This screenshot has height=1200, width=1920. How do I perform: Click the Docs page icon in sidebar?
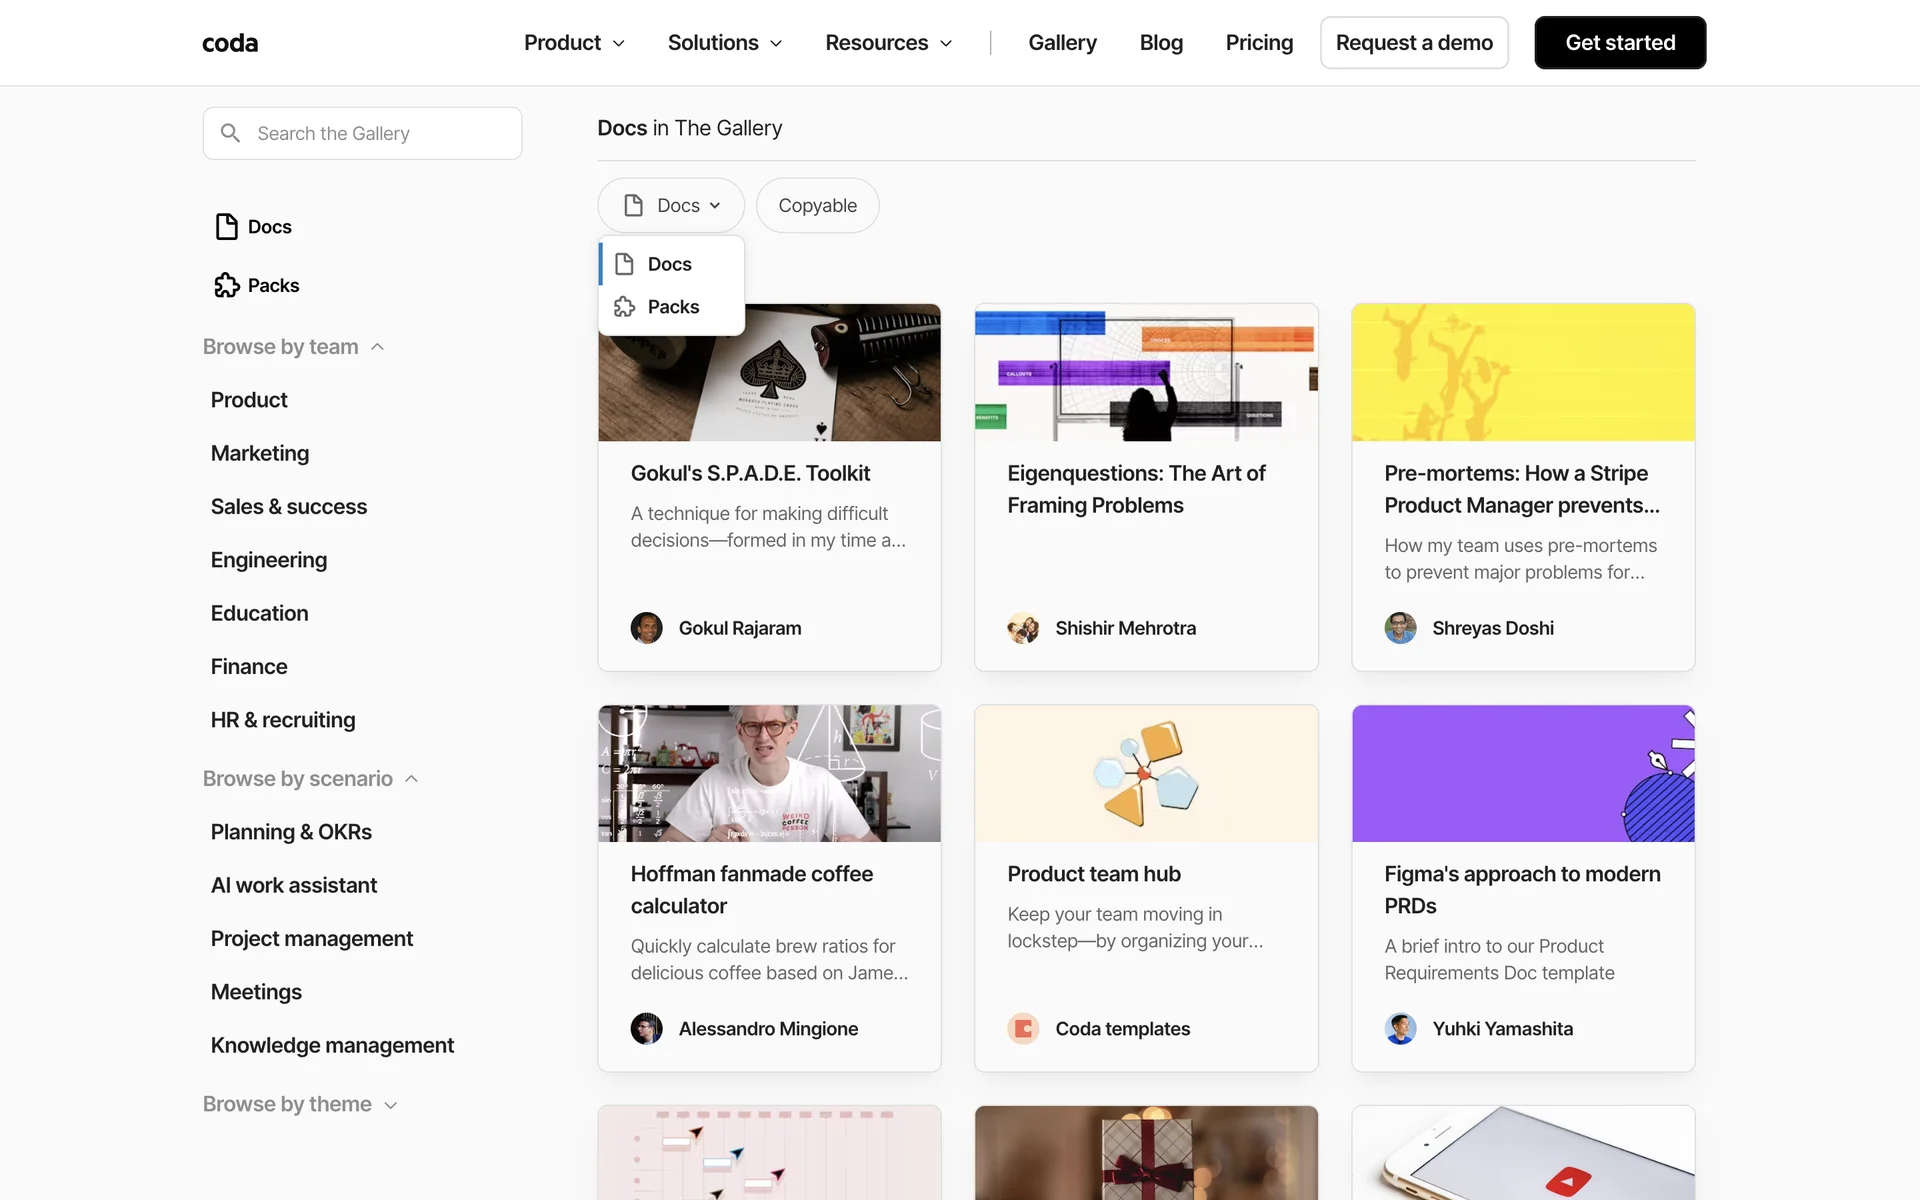227,227
